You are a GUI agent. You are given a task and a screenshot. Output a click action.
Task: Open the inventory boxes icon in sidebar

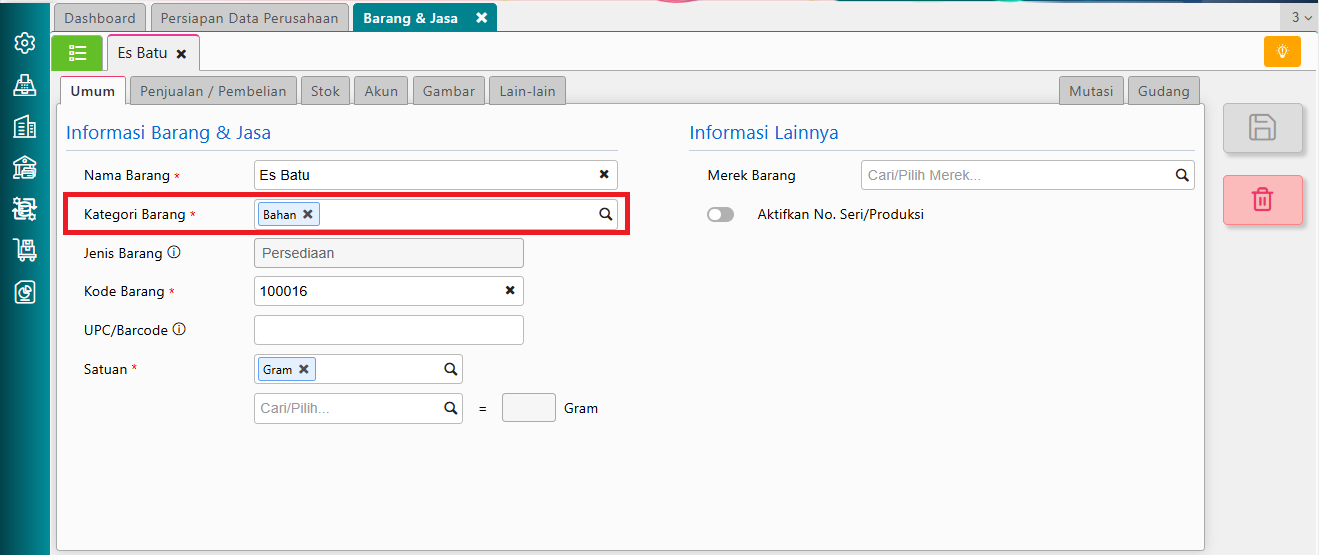25,209
